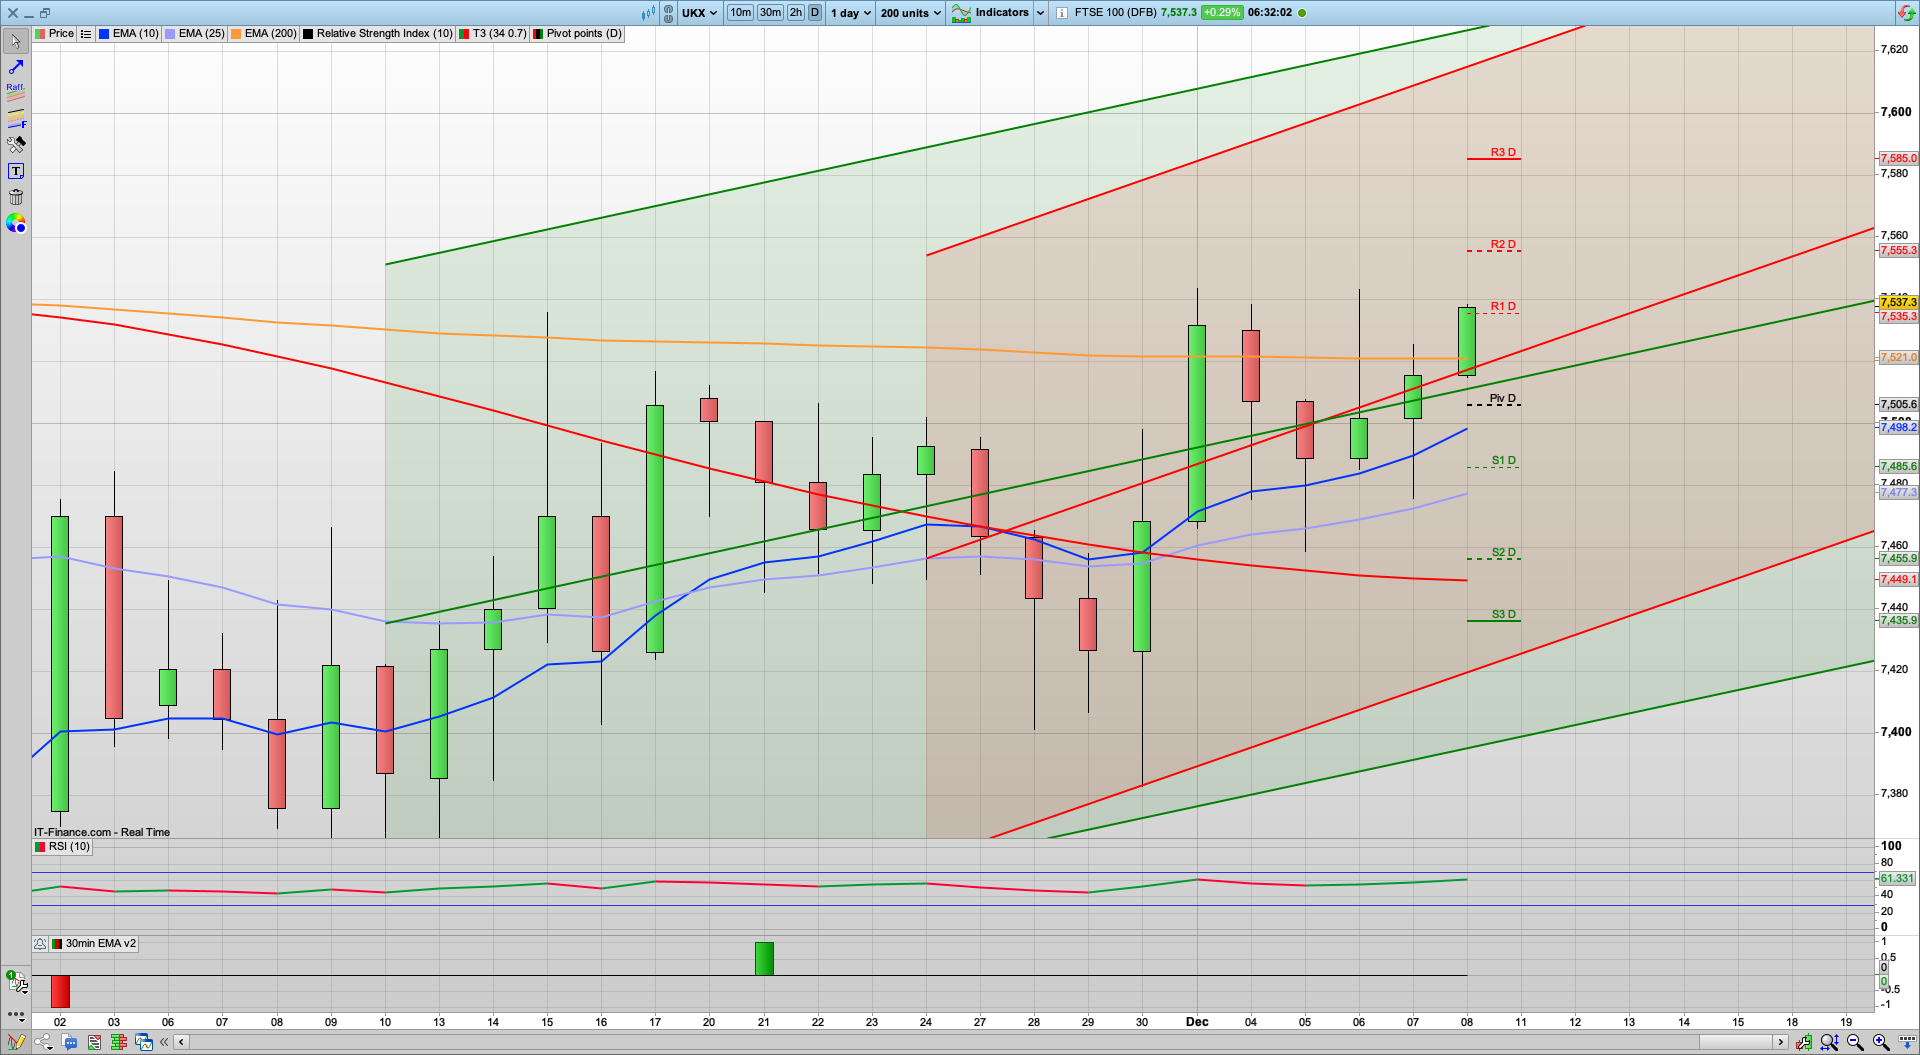Select the 30m timeframe button
This screenshot has height=1055, width=1920.
(770, 13)
